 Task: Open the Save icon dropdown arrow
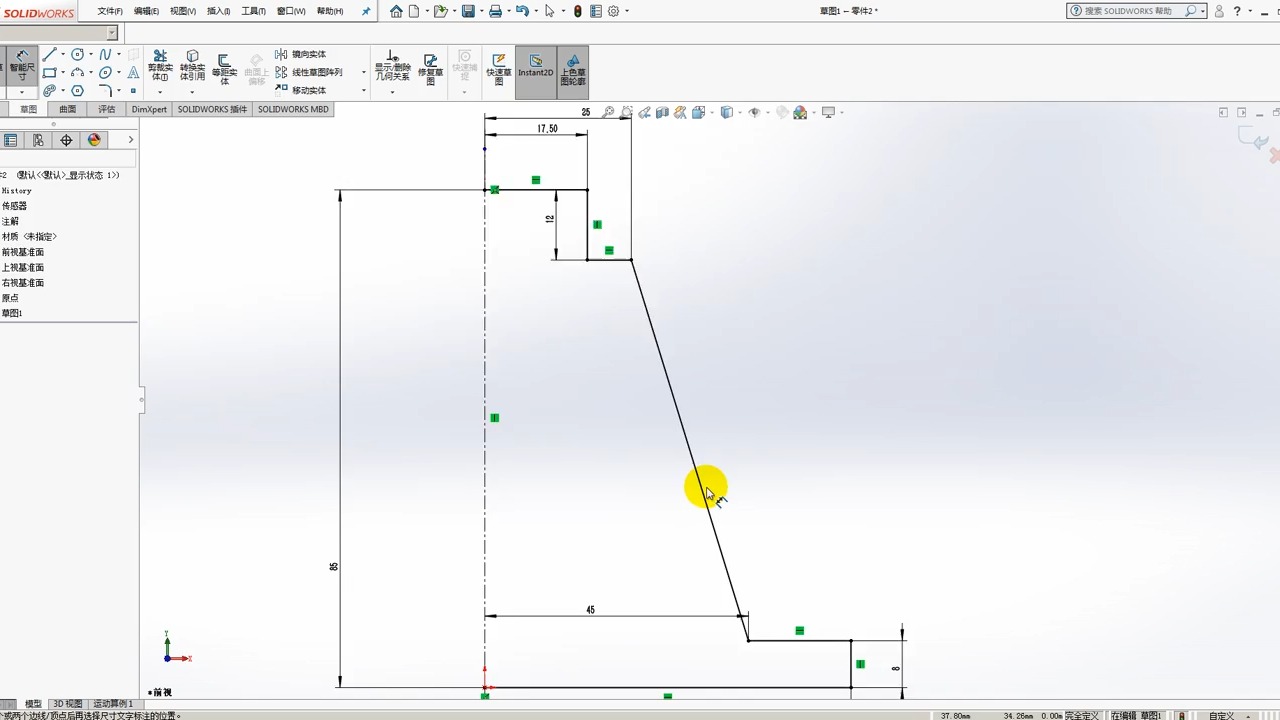click(x=480, y=11)
